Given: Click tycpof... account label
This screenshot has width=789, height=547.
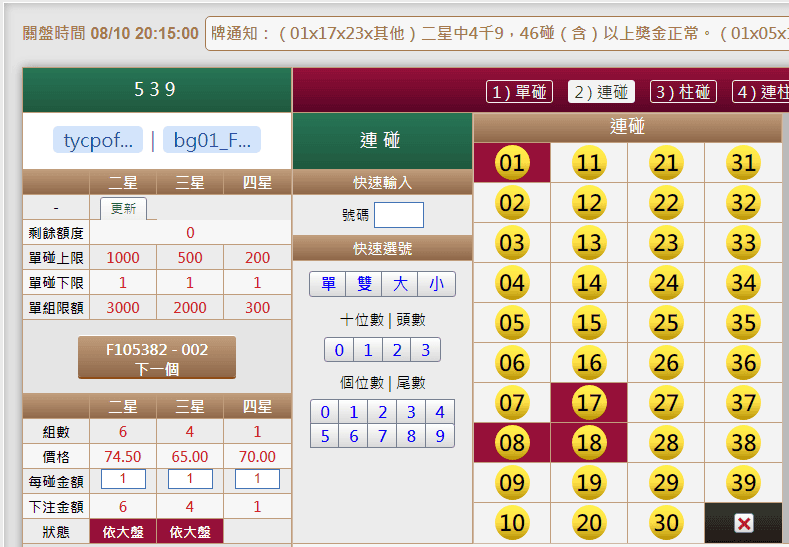Looking at the screenshot, I should tap(98, 140).
